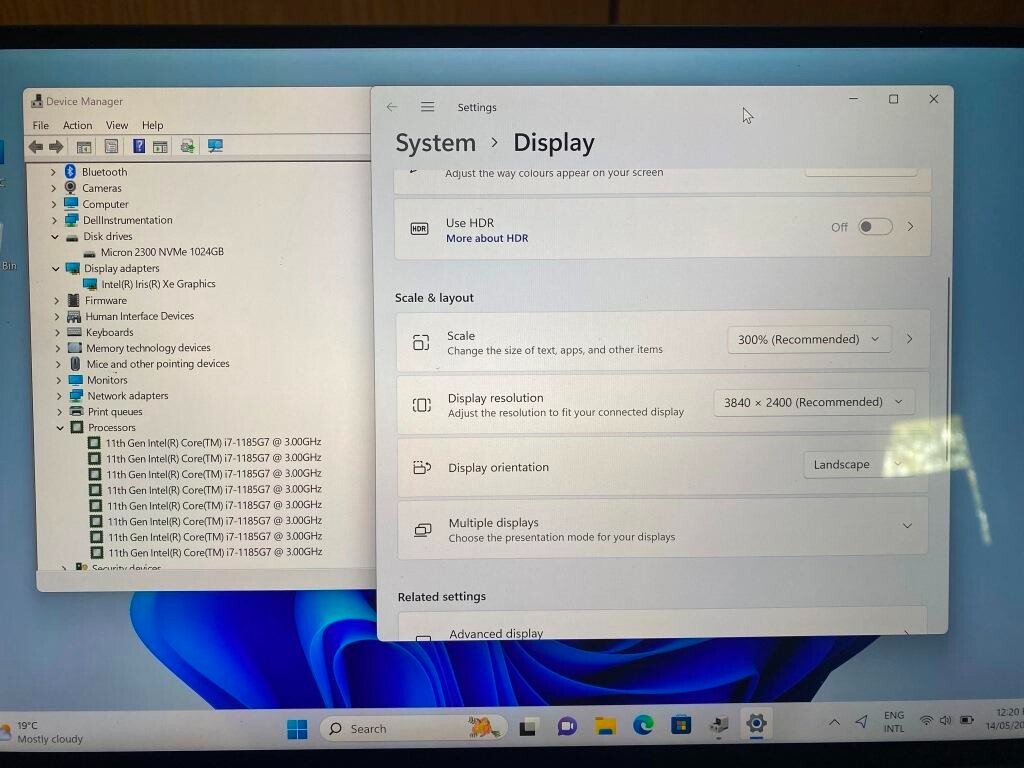Click the Update device driver toolbar icon

187,146
